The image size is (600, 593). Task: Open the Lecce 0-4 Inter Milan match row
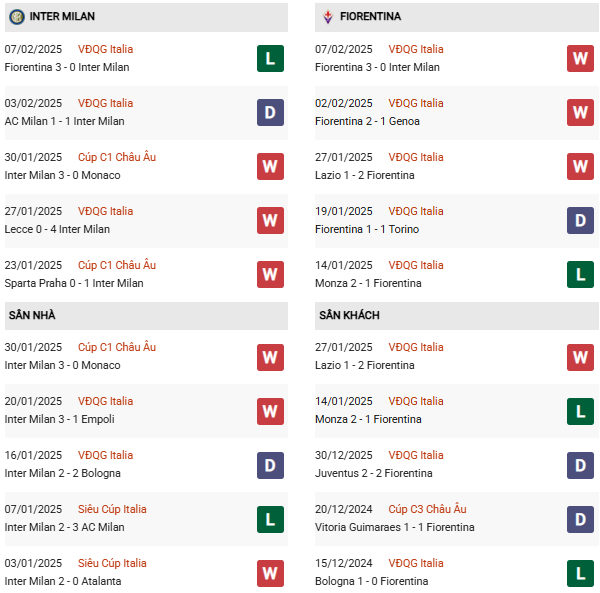pyautogui.click(x=146, y=220)
